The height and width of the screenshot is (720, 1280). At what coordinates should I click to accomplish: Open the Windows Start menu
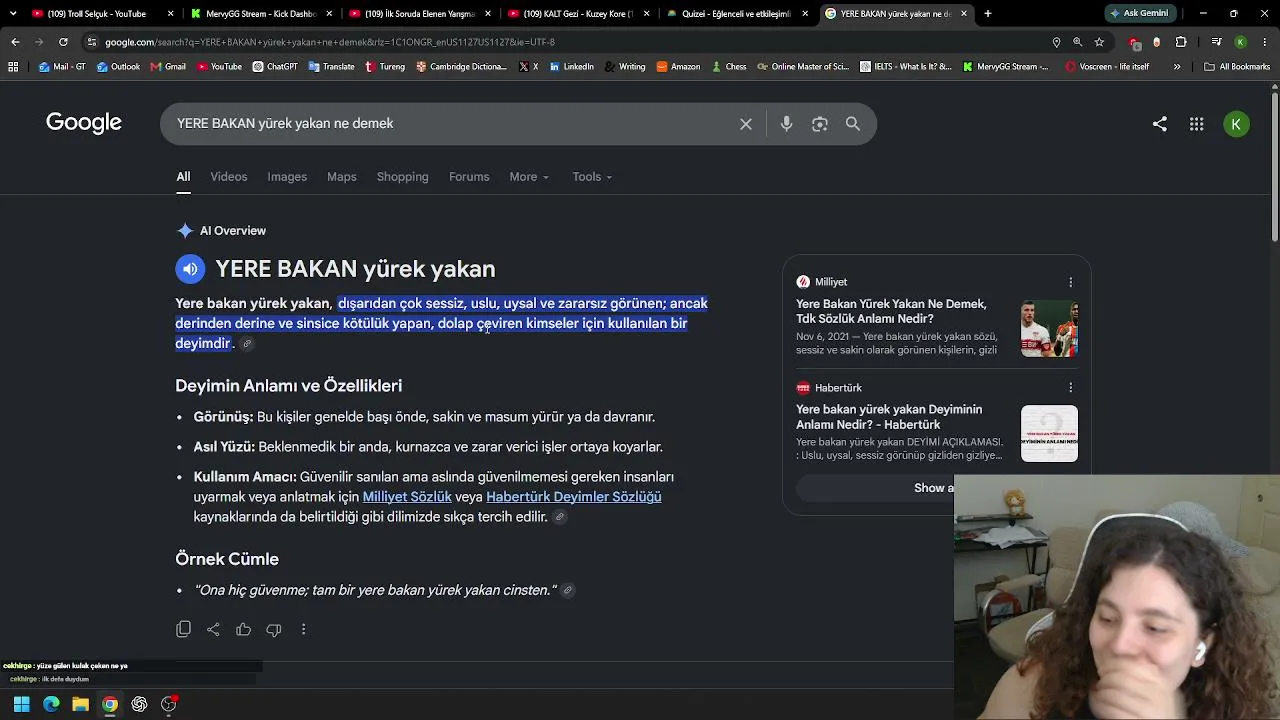pos(21,704)
